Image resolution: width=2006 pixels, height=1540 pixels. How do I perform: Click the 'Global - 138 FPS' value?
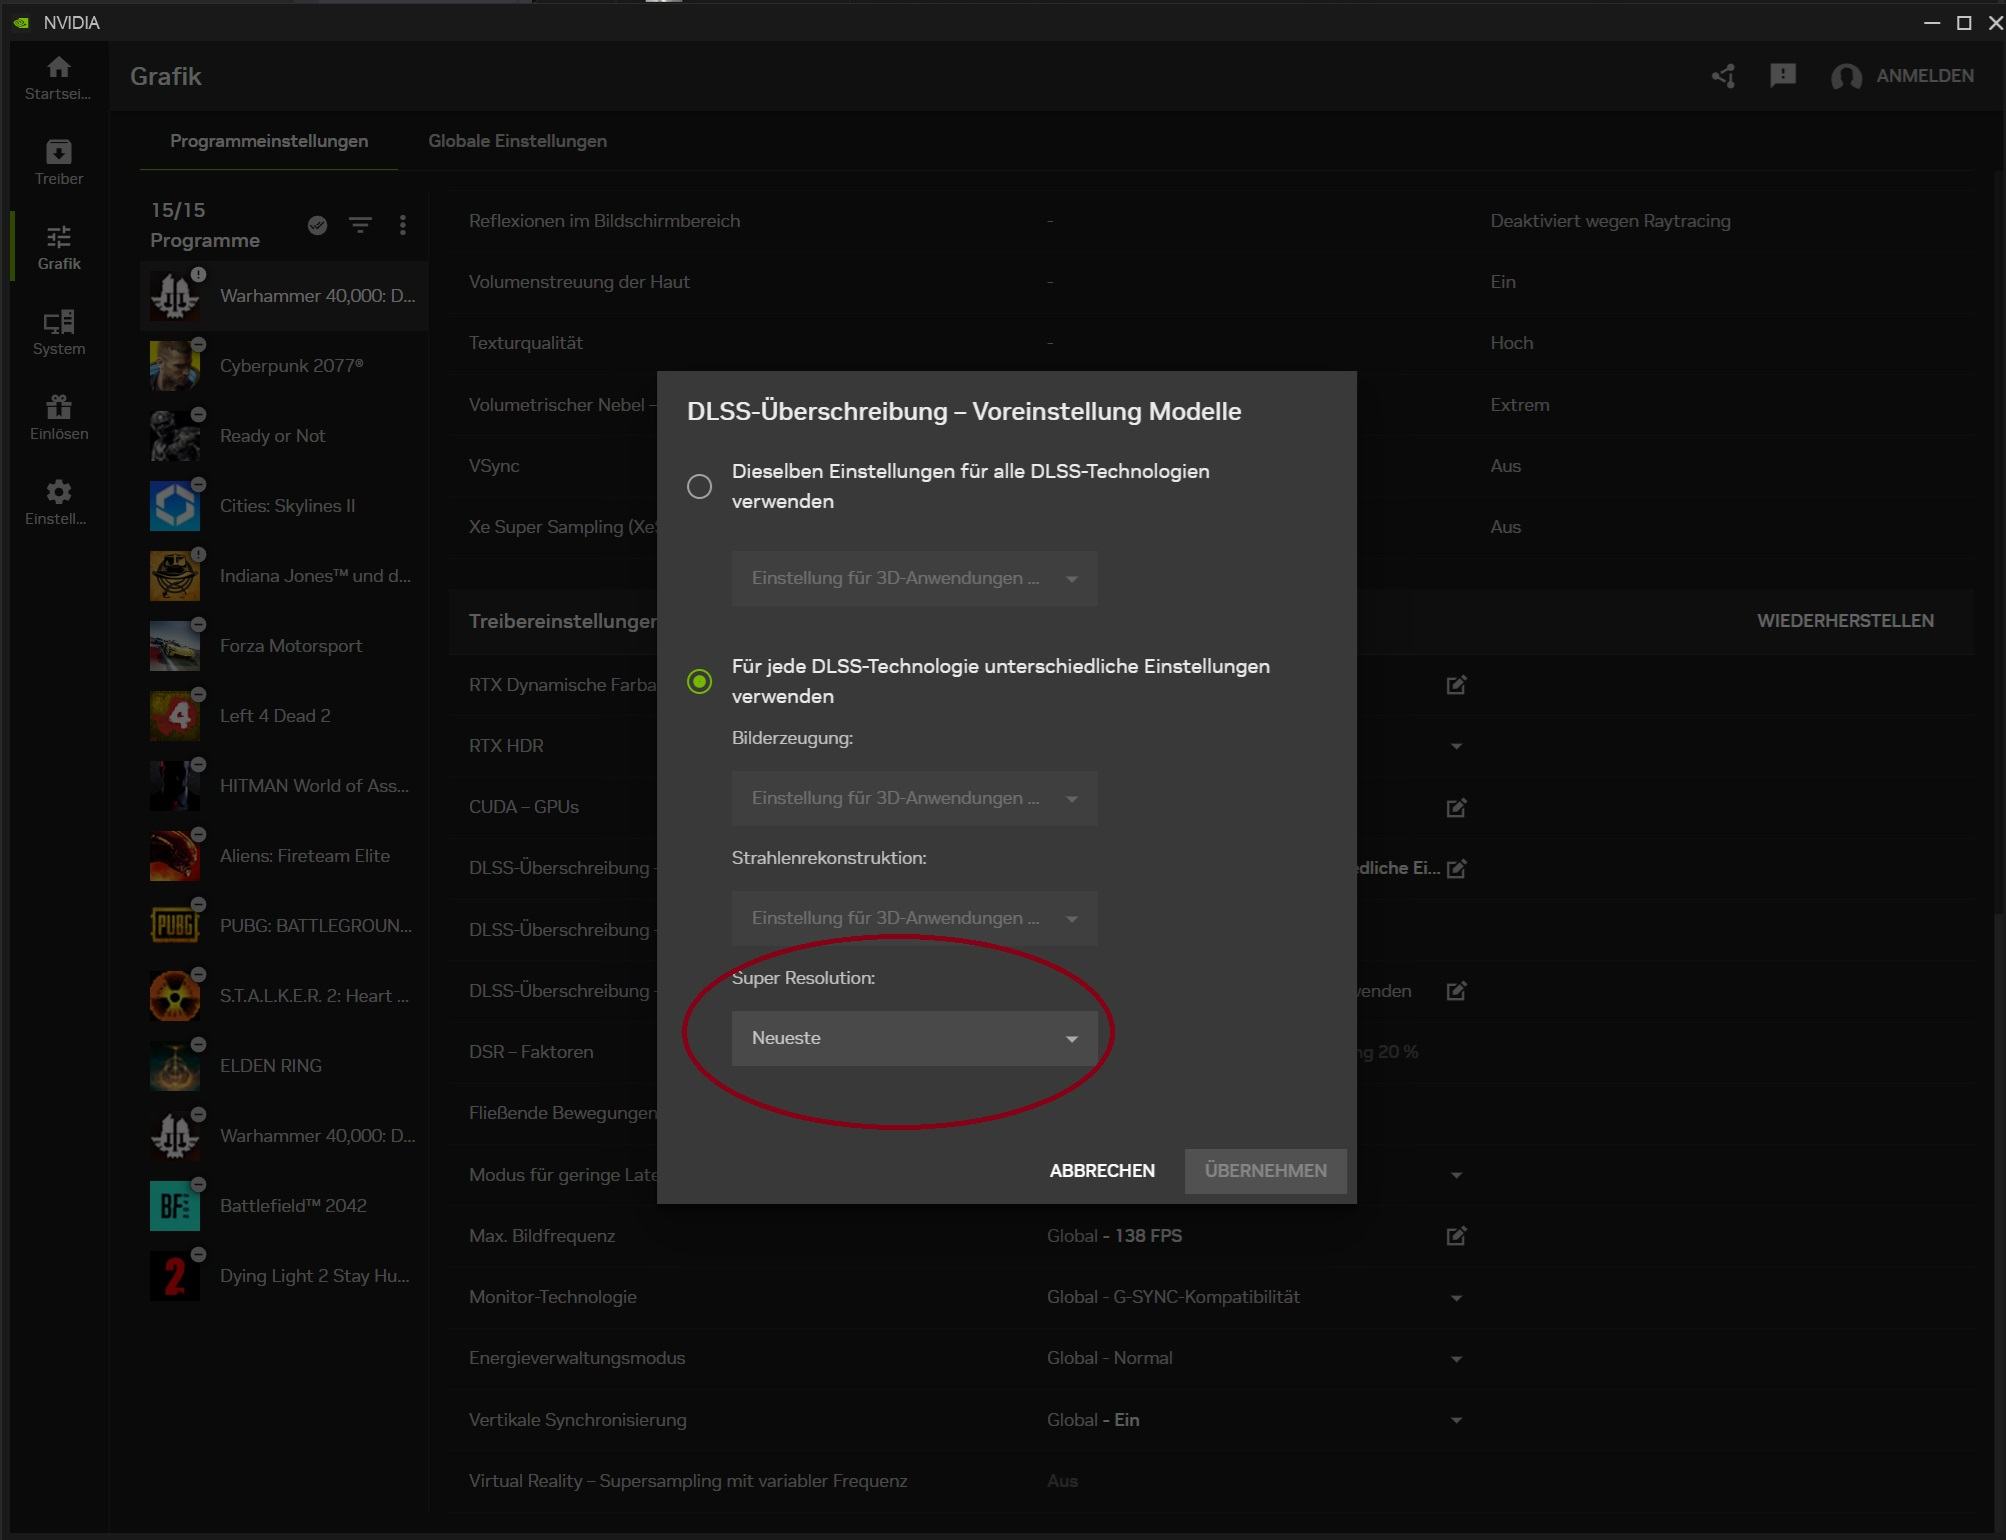point(1114,1236)
